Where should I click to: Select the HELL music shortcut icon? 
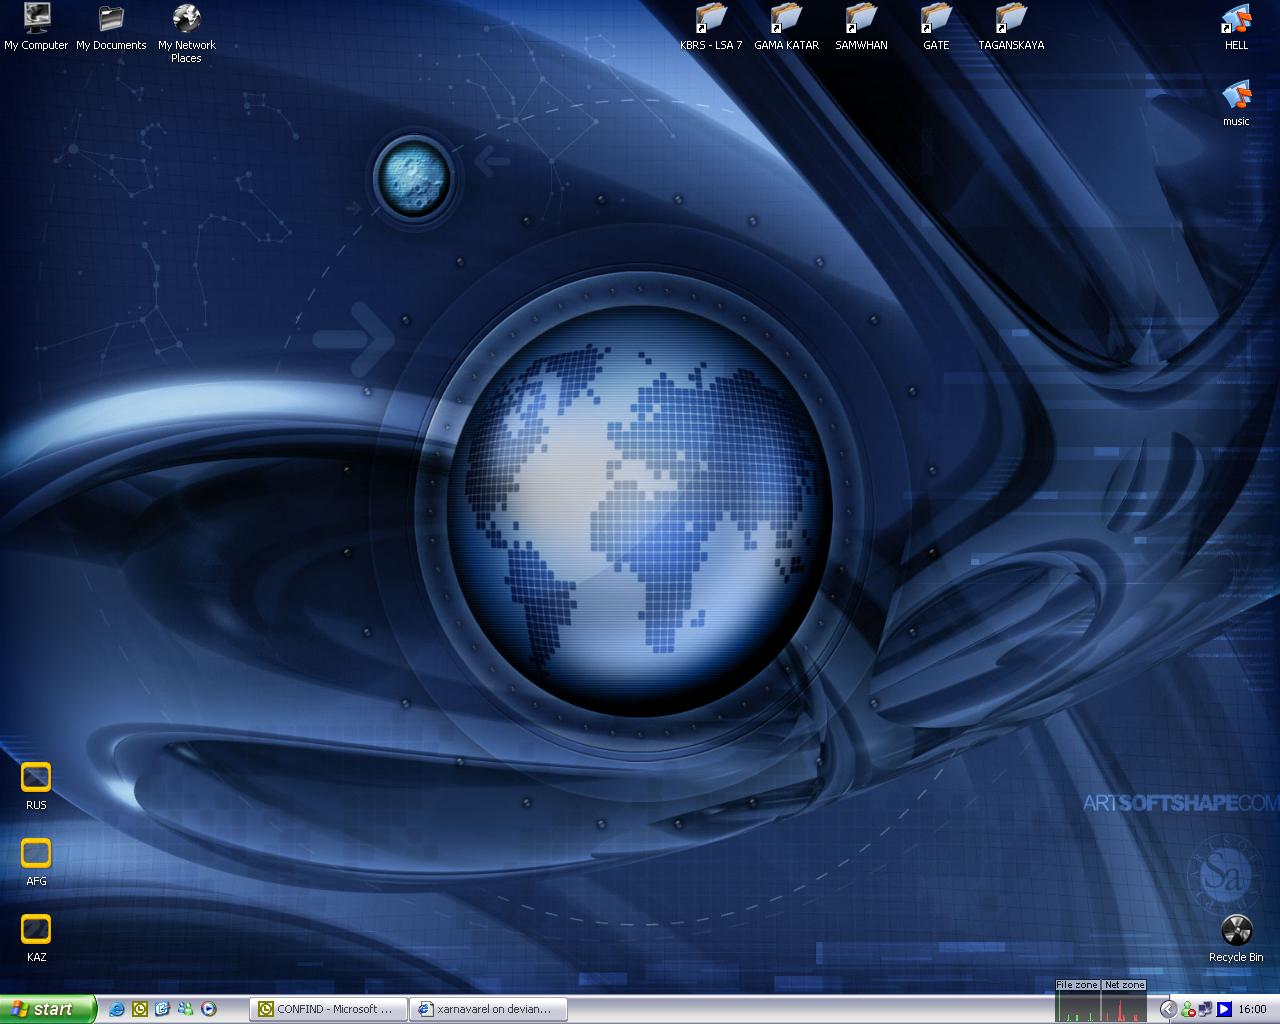point(1236,27)
